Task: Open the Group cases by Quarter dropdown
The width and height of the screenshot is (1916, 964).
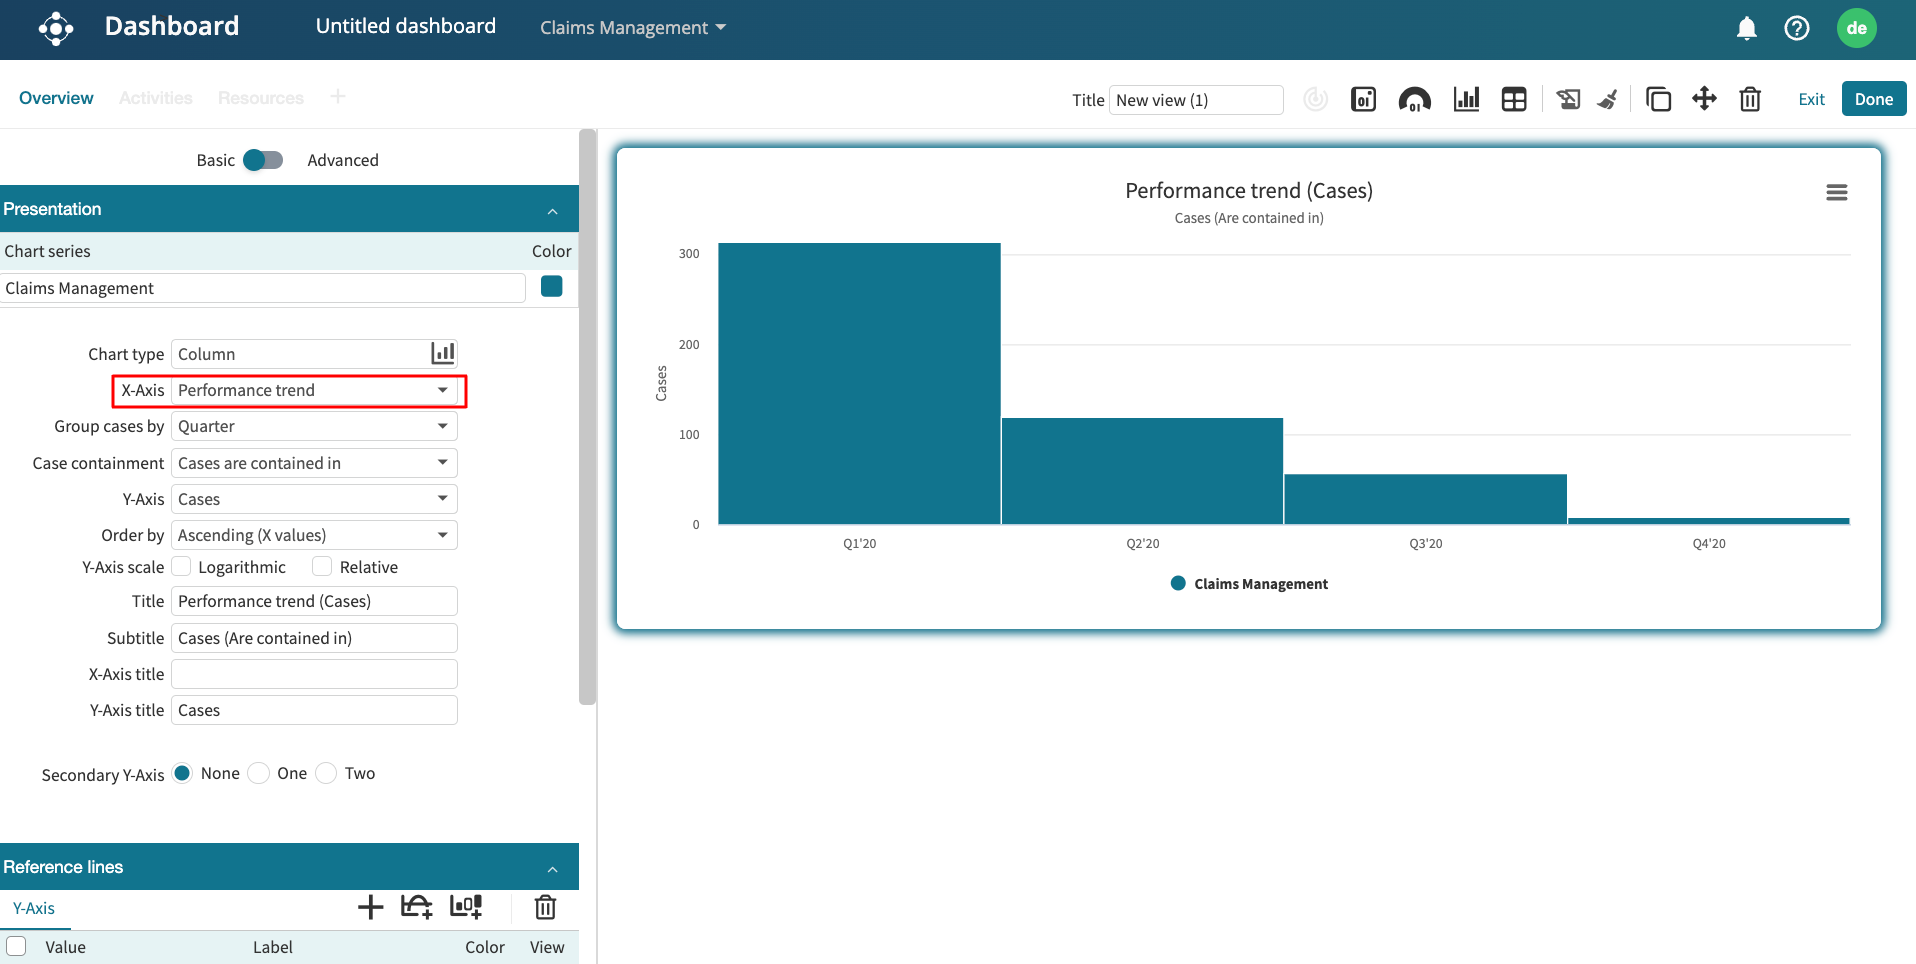Action: point(314,426)
